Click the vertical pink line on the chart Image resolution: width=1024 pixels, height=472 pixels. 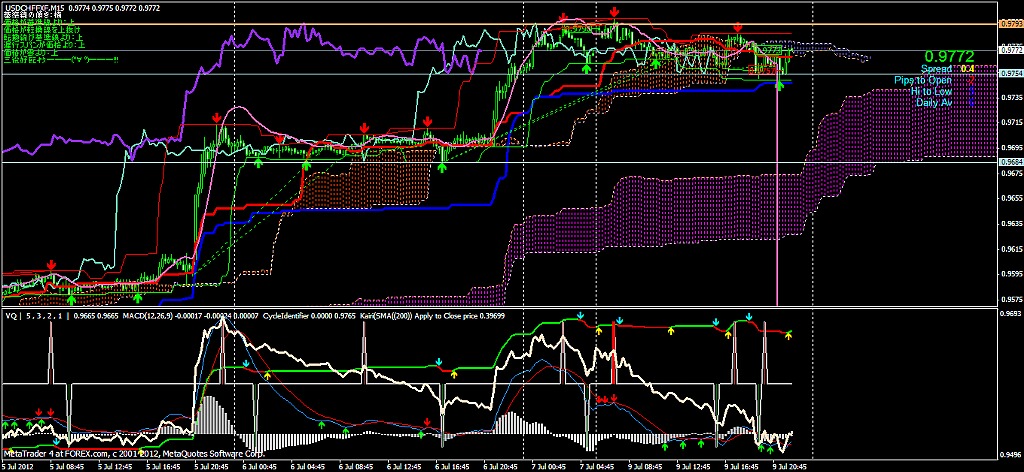pyautogui.click(x=778, y=200)
